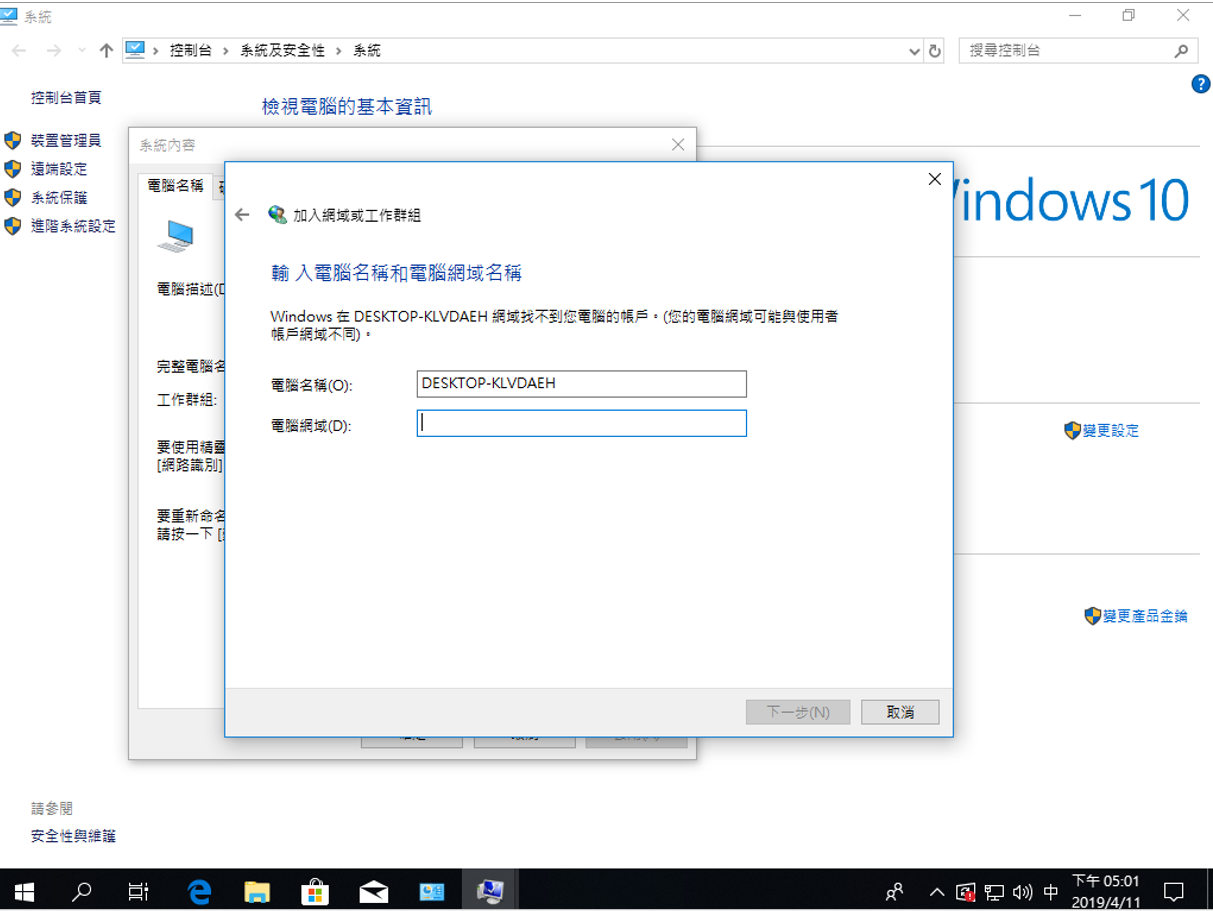Click the 變更產品金鑰 link
Image resolution: width=1213 pixels, height=911 pixels.
(x=1145, y=617)
